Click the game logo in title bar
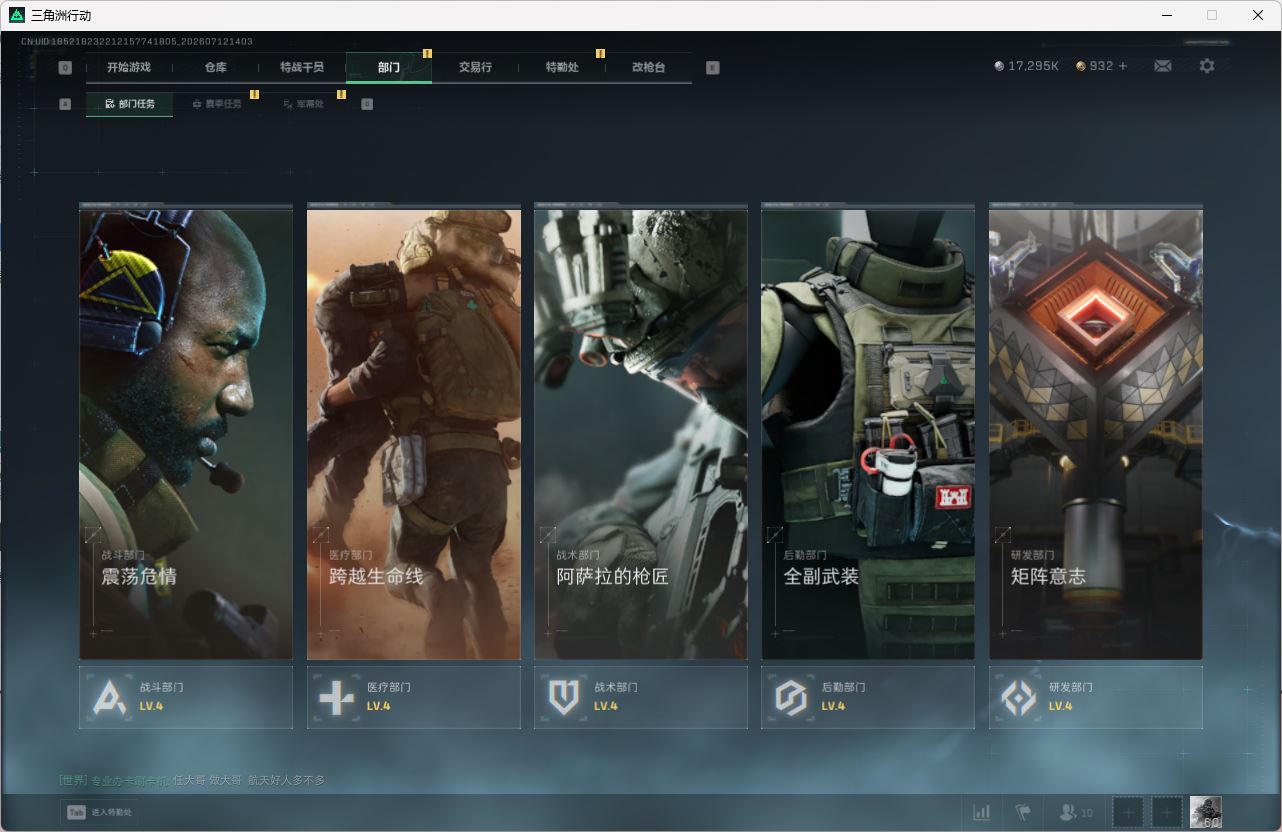This screenshot has width=1282, height=832. [17, 15]
